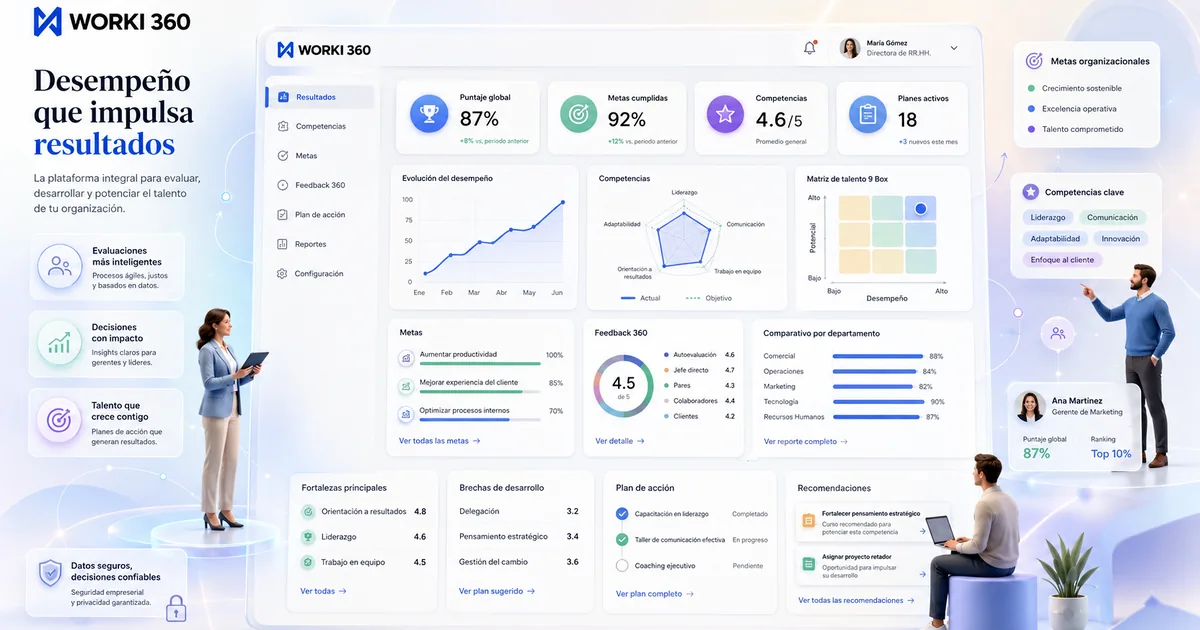This screenshot has height=630, width=1200.
Task: Open Ver plan sugerido link
Action: point(497,591)
